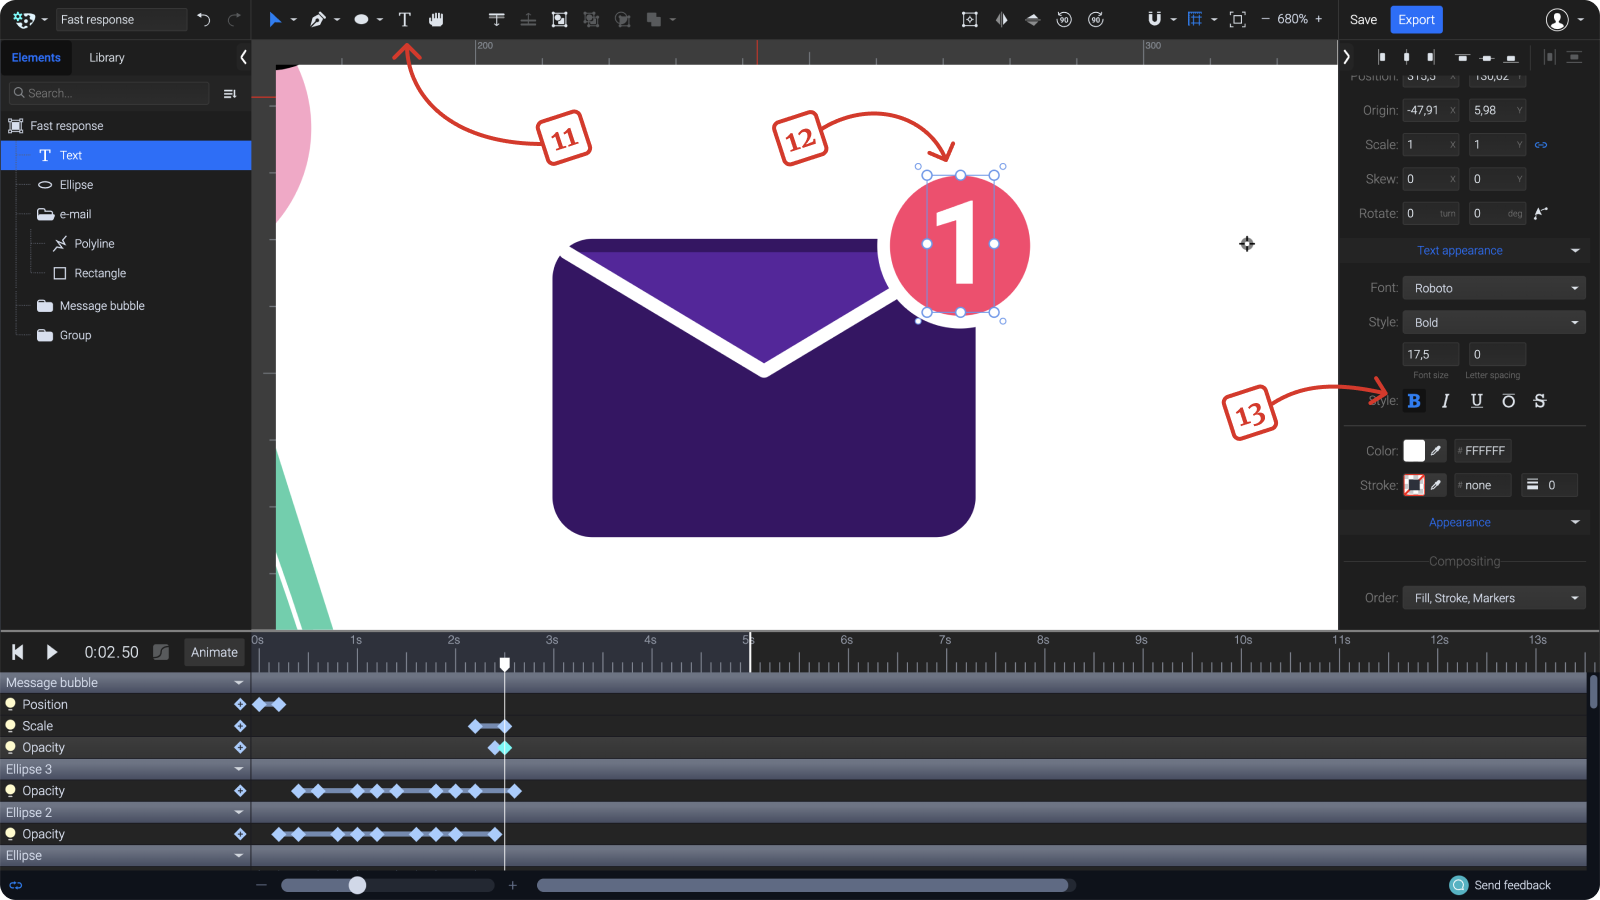Screen dimensions: 1600x900
Task: Click the Export button
Action: pyautogui.click(x=1417, y=19)
